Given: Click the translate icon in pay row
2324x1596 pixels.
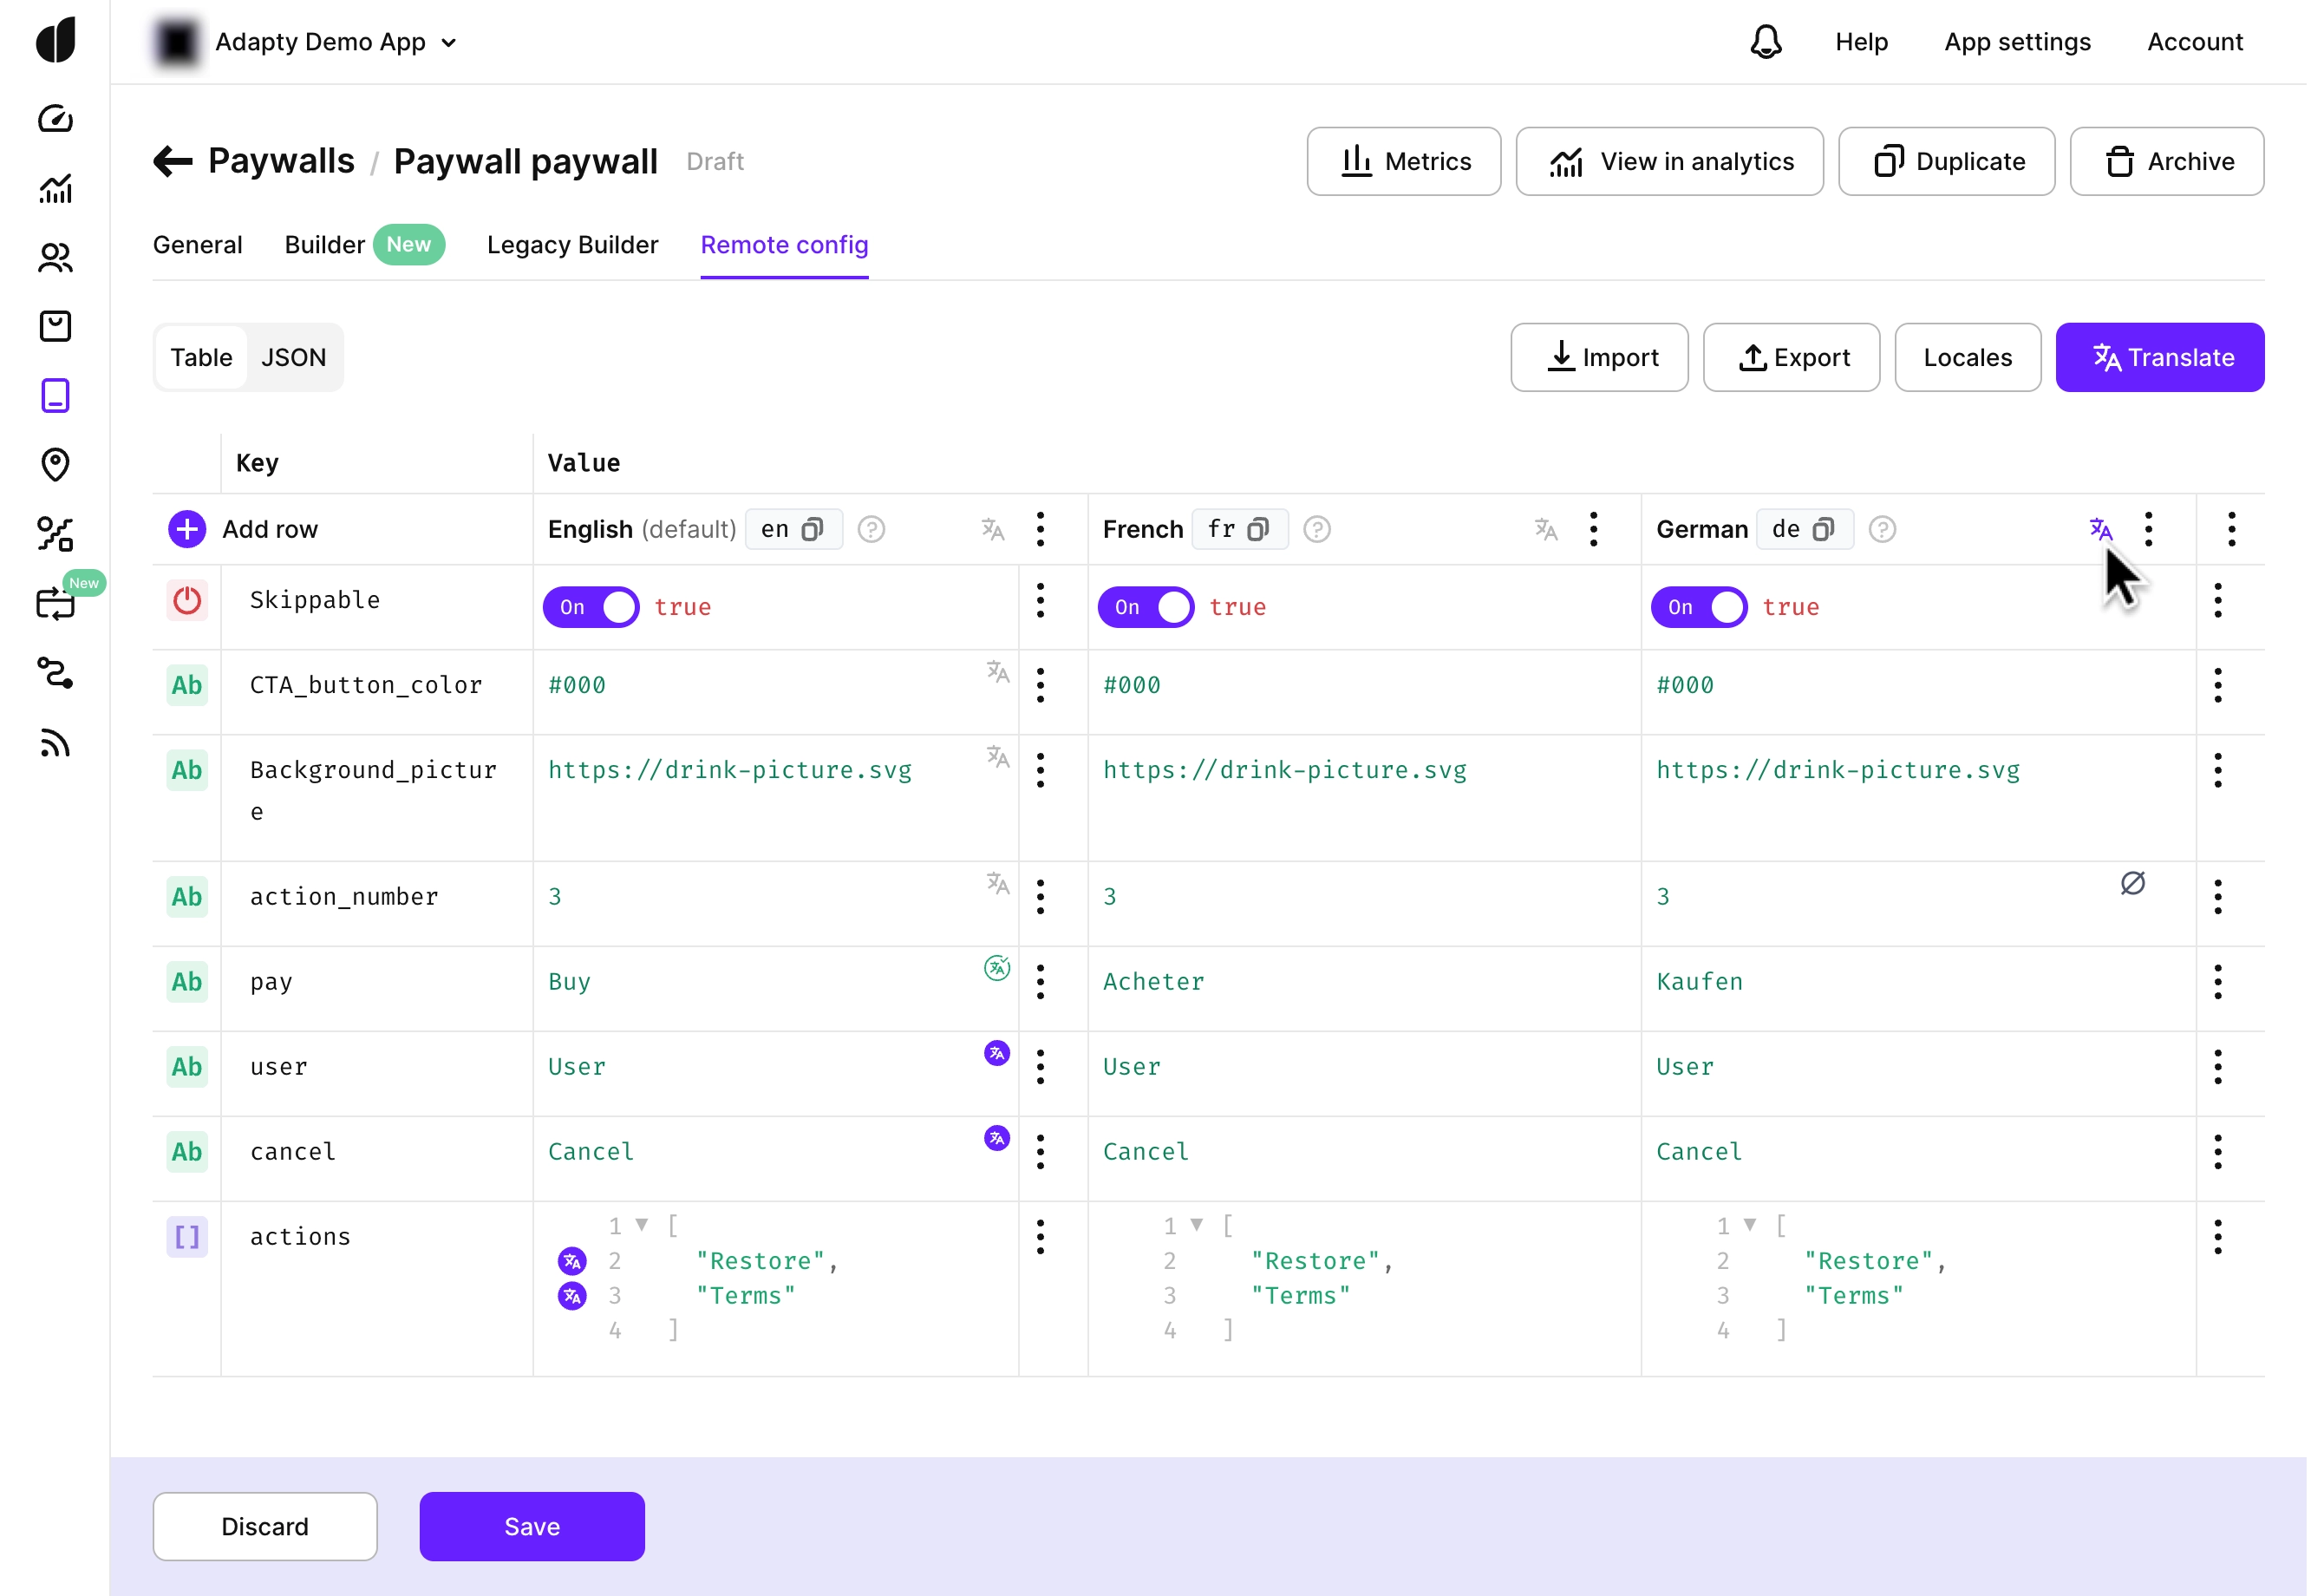Looking at the screenshot, I should coord(996,968).
